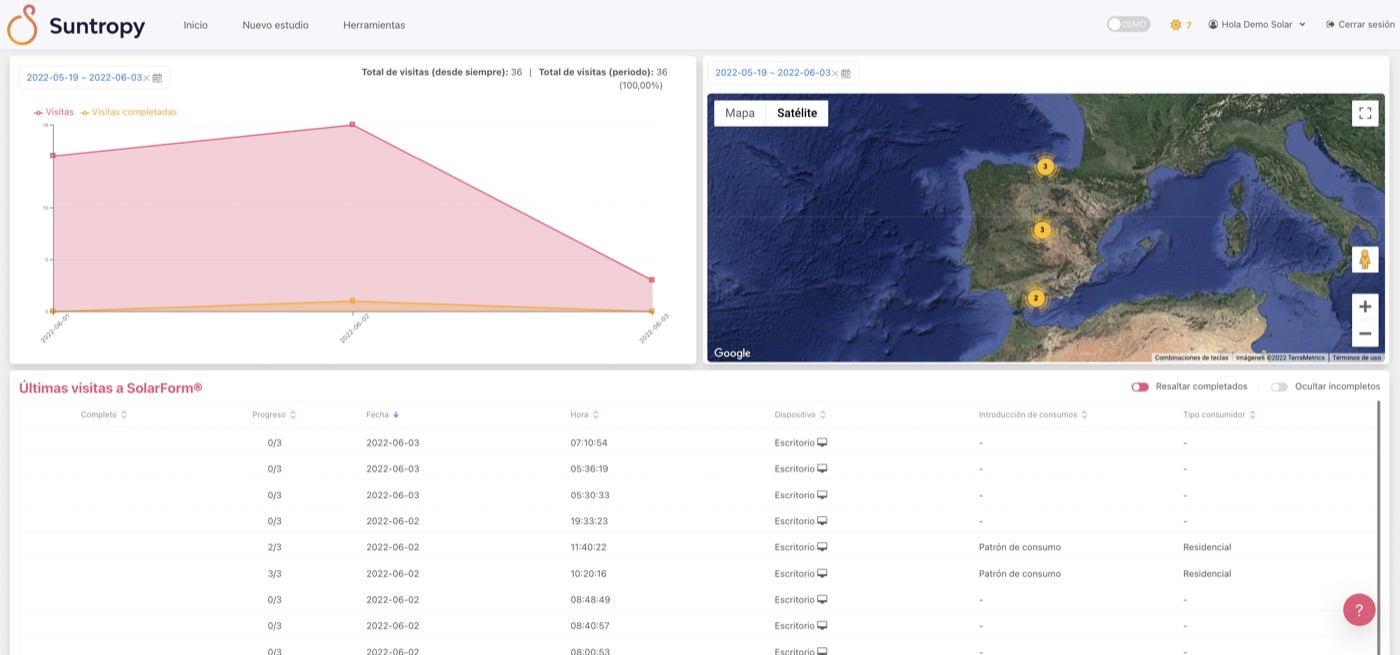1400x655 pixels.
Task: Zoom in on the map
Action: (1365, 307)
